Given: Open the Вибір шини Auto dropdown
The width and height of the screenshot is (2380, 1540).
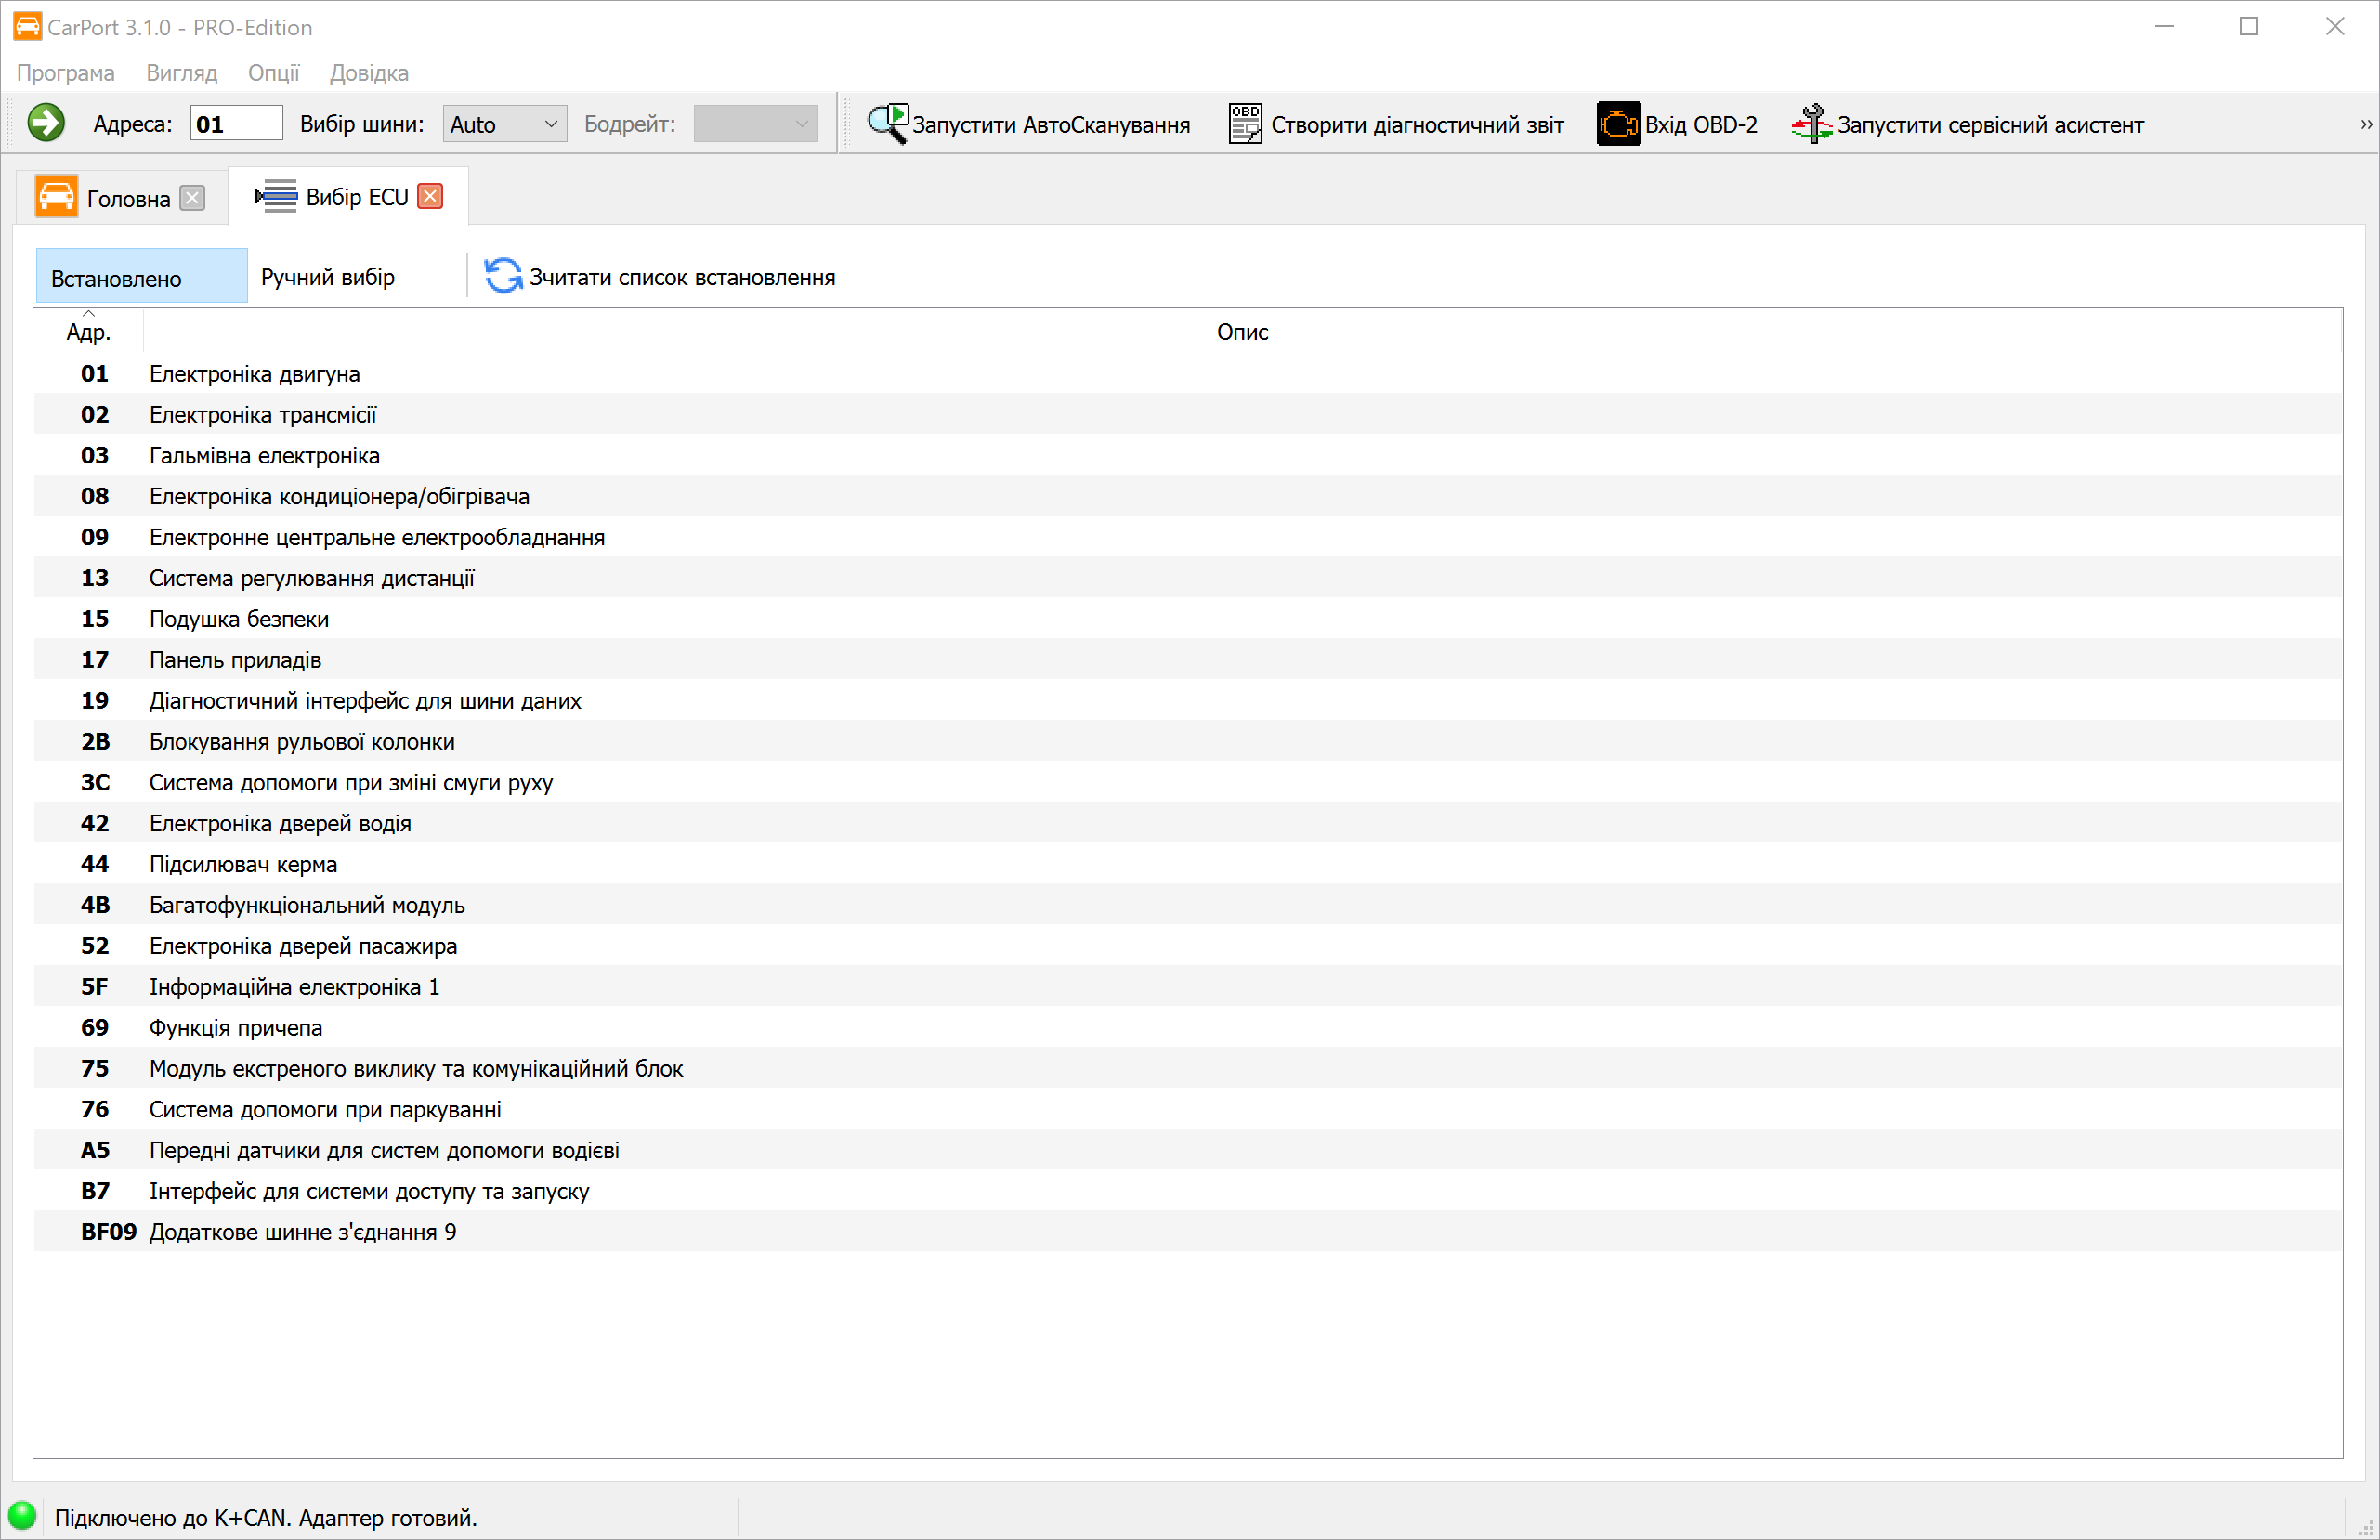Looking at the screenshot, I should (504, 124).
